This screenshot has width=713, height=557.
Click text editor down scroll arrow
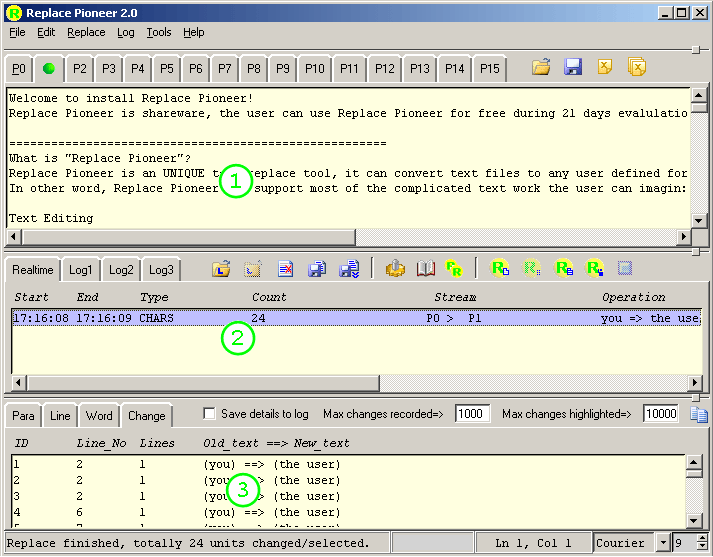pyautogui.click(x=698, y=221)
